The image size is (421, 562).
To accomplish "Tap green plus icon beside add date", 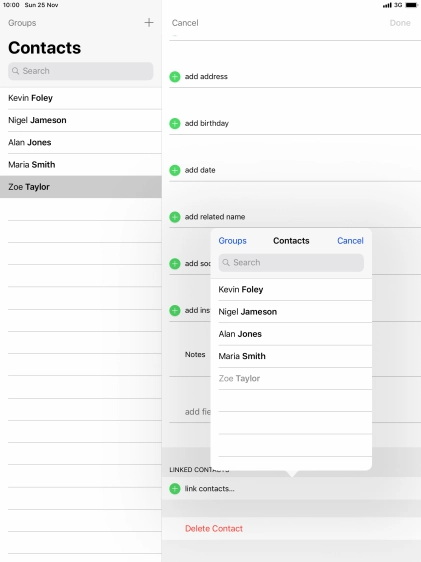I will [175, 170].
